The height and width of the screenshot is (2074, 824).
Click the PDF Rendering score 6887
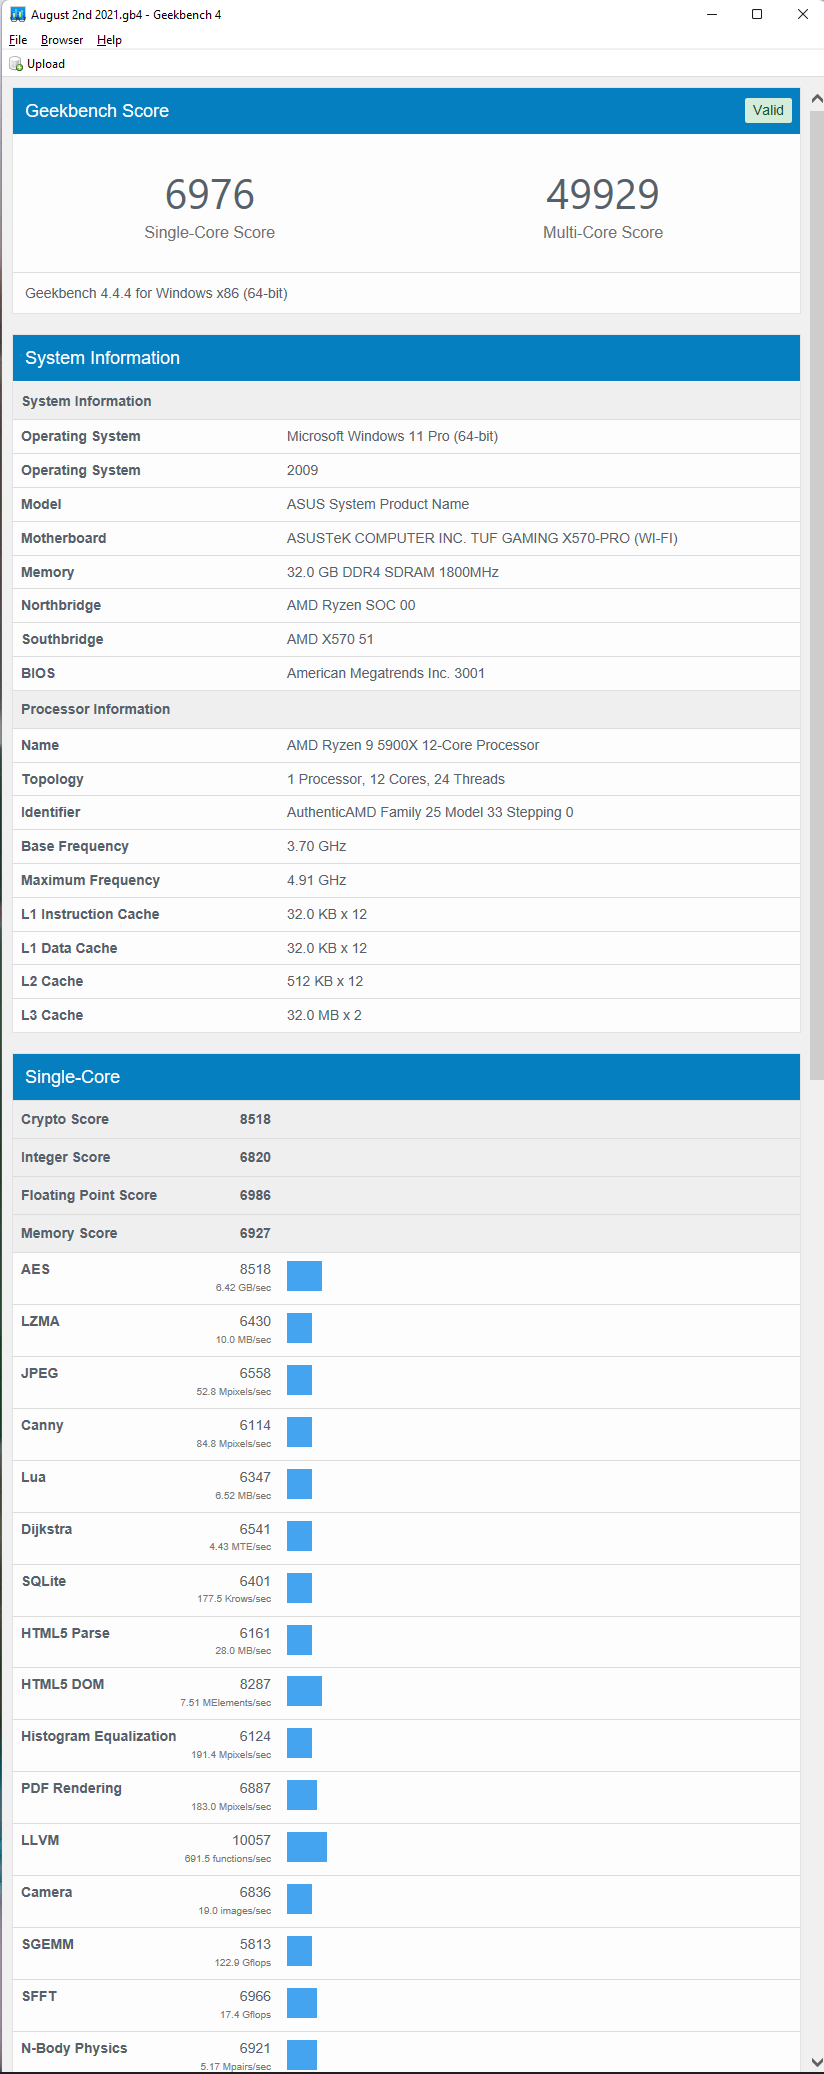click(x=255, y=1788)
